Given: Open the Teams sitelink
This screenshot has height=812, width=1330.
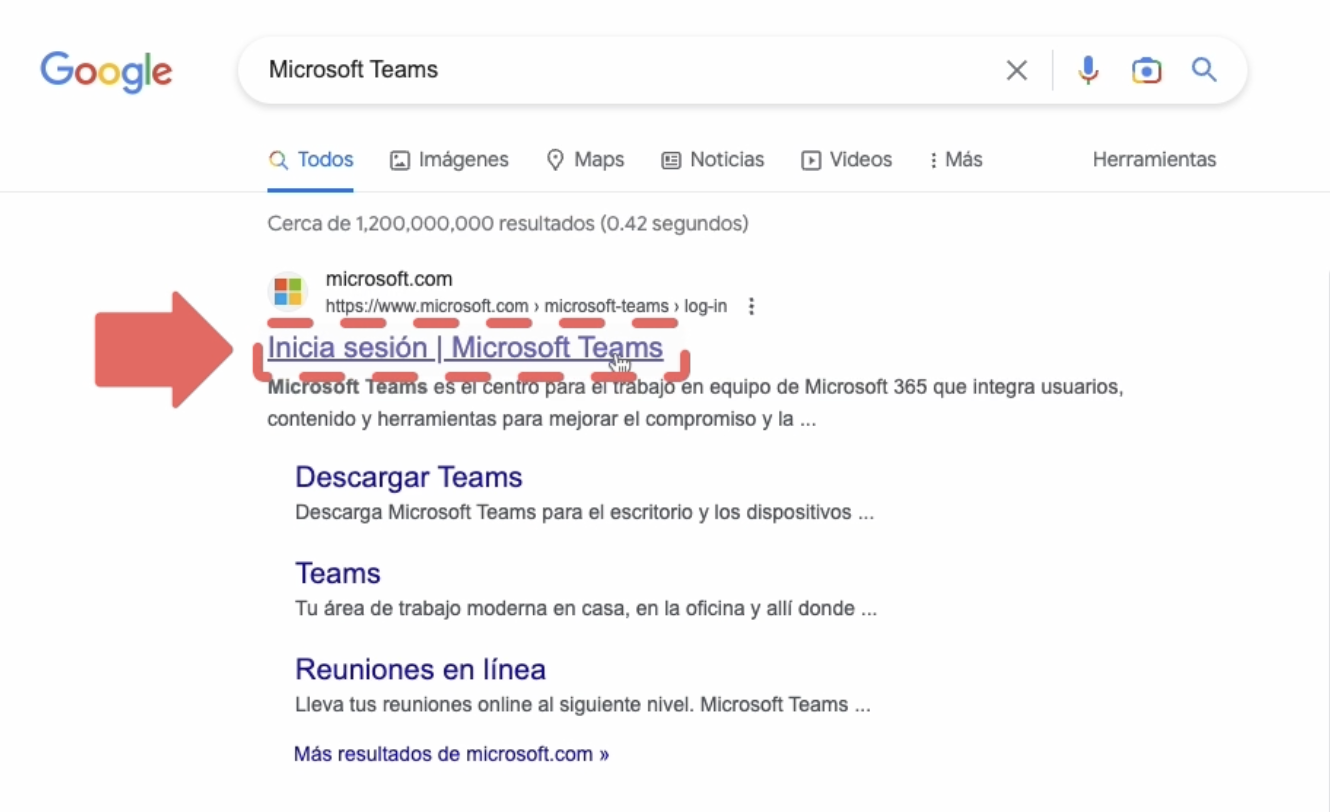Looking at the screenshot, I should 338,573.
